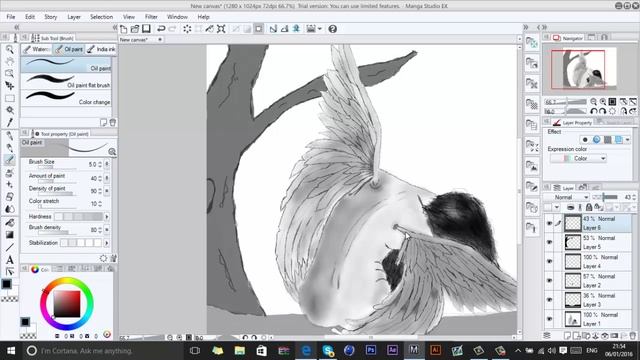
Task: Rotate left in Navigator panel
Action: point(594,111)
